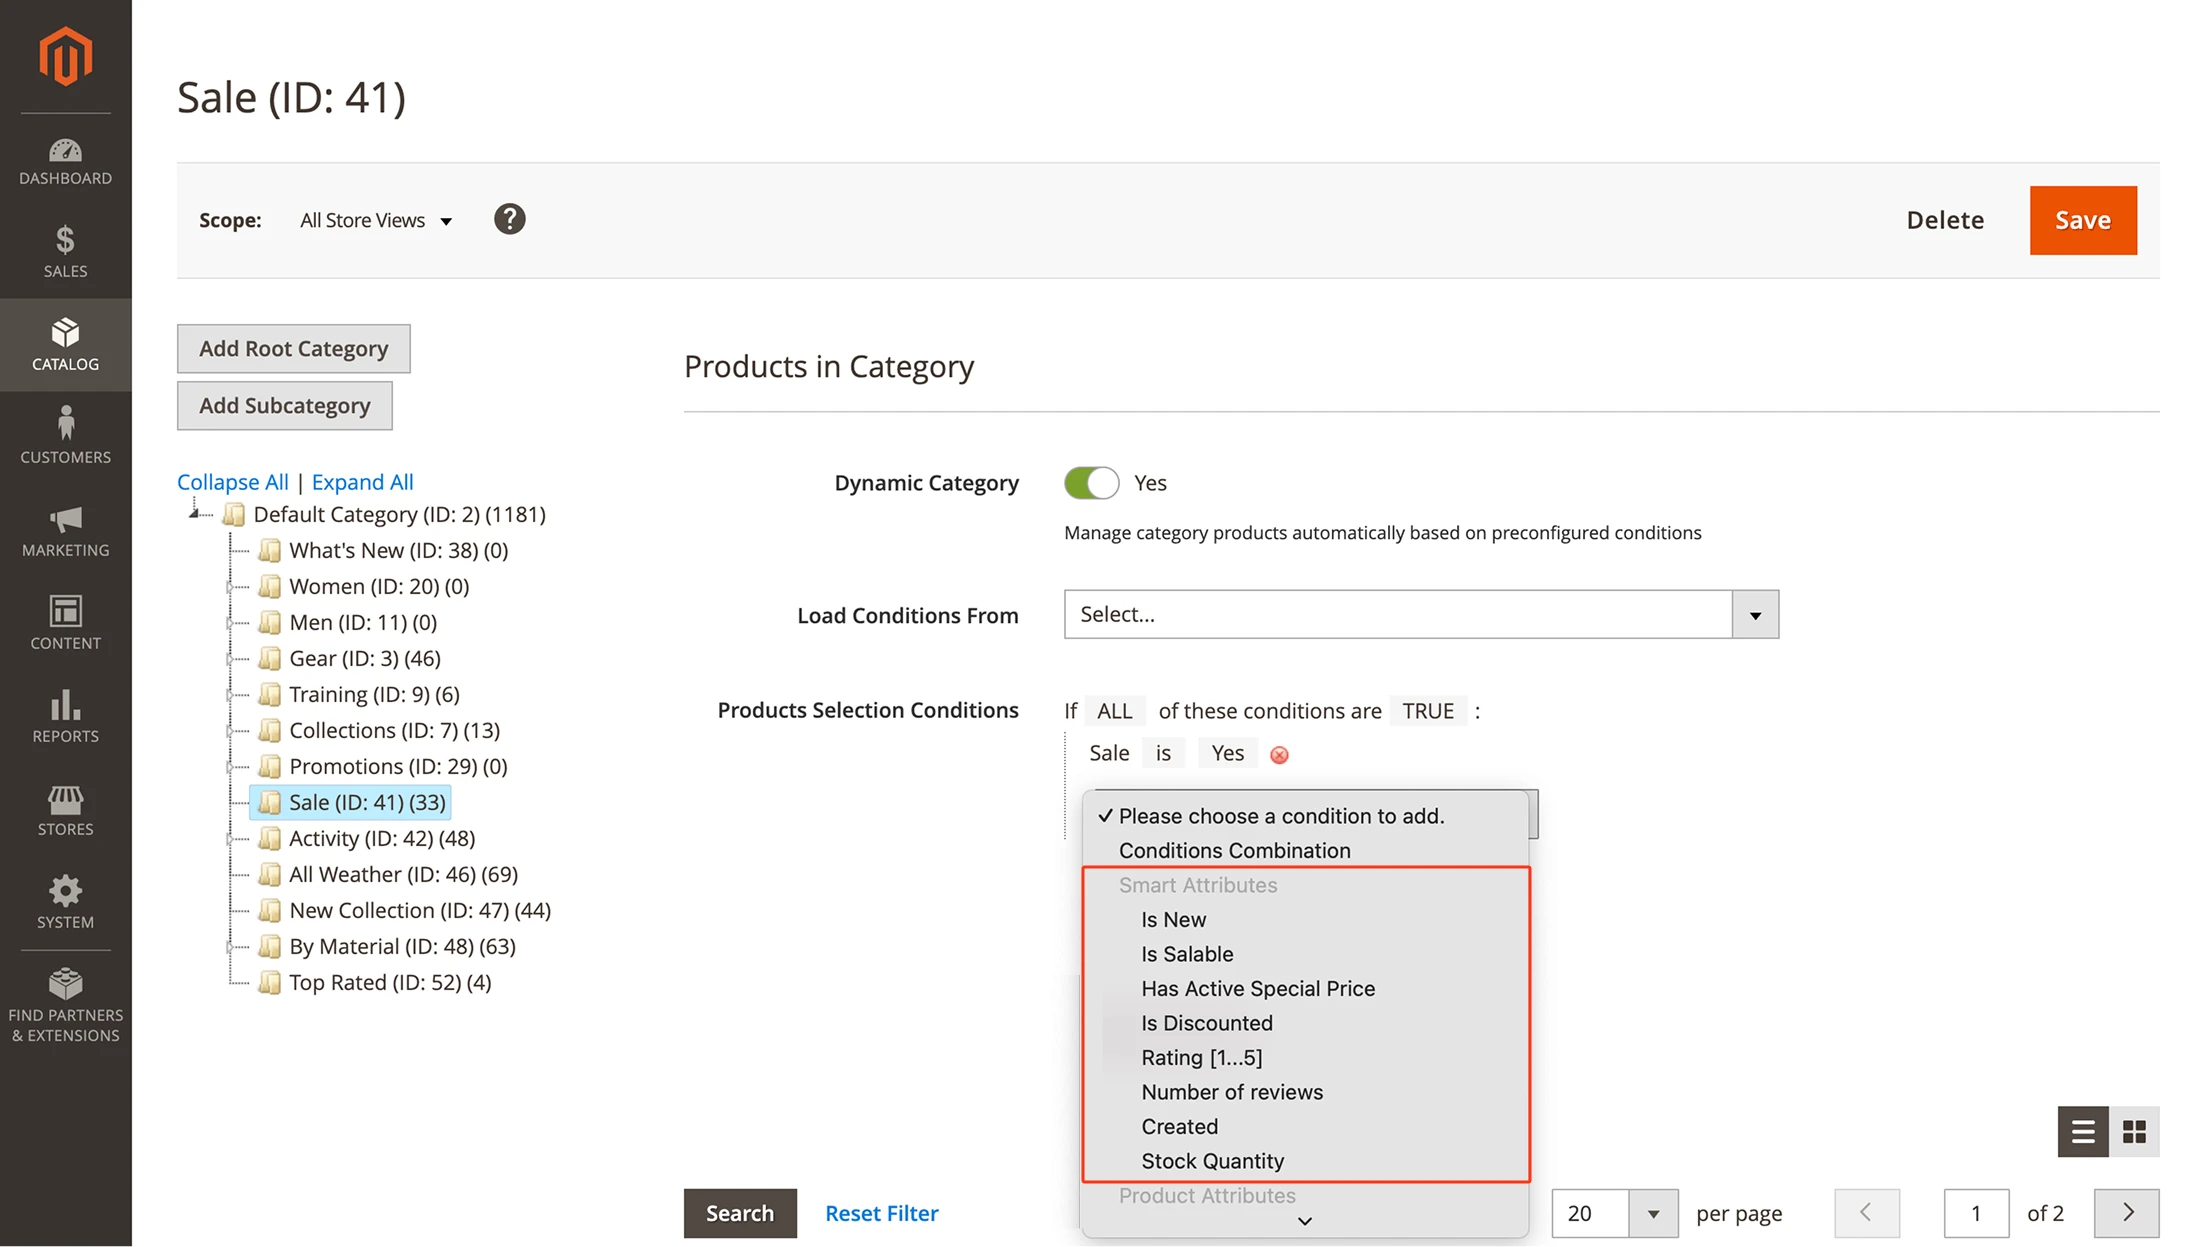Save the Sale category

click(2082, 220)
